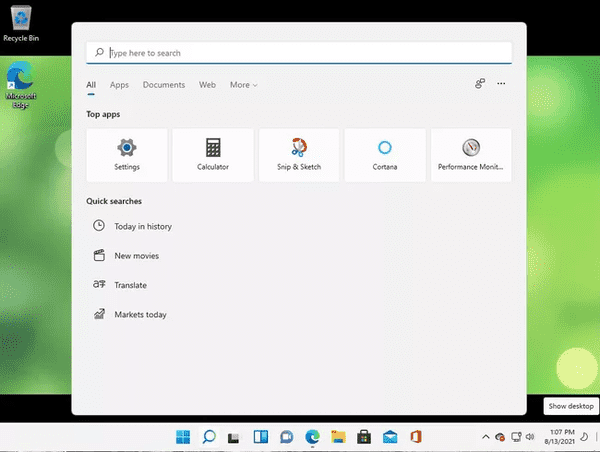Viewport: 600px width, 452px height.
Task: Switch to the Documents search tab
Action: point(164,85)
